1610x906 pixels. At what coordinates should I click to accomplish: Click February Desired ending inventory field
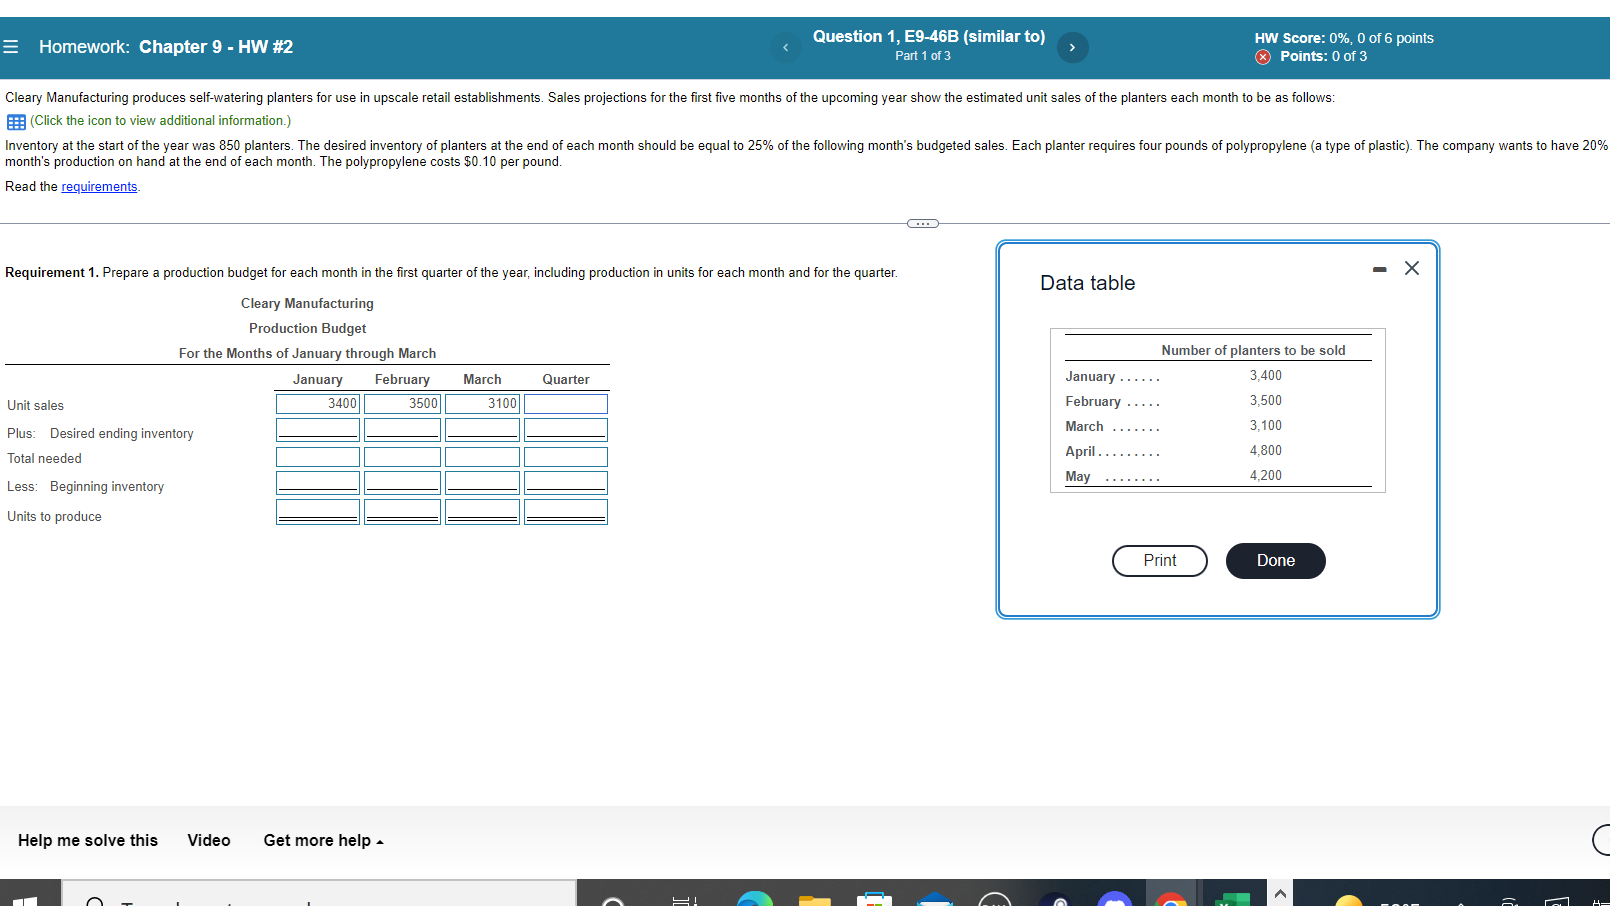coord(402,430)
